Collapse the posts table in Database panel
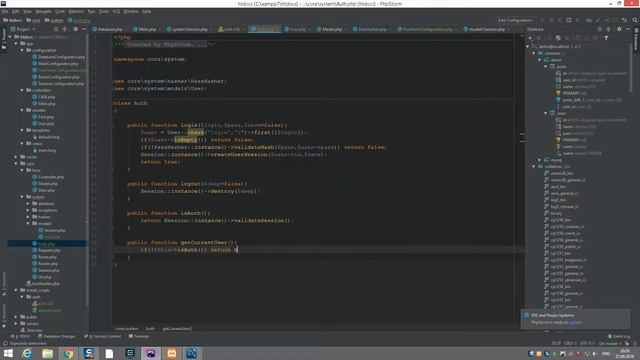The width and height of the screenshot is (640, 360). click(546, 67)
